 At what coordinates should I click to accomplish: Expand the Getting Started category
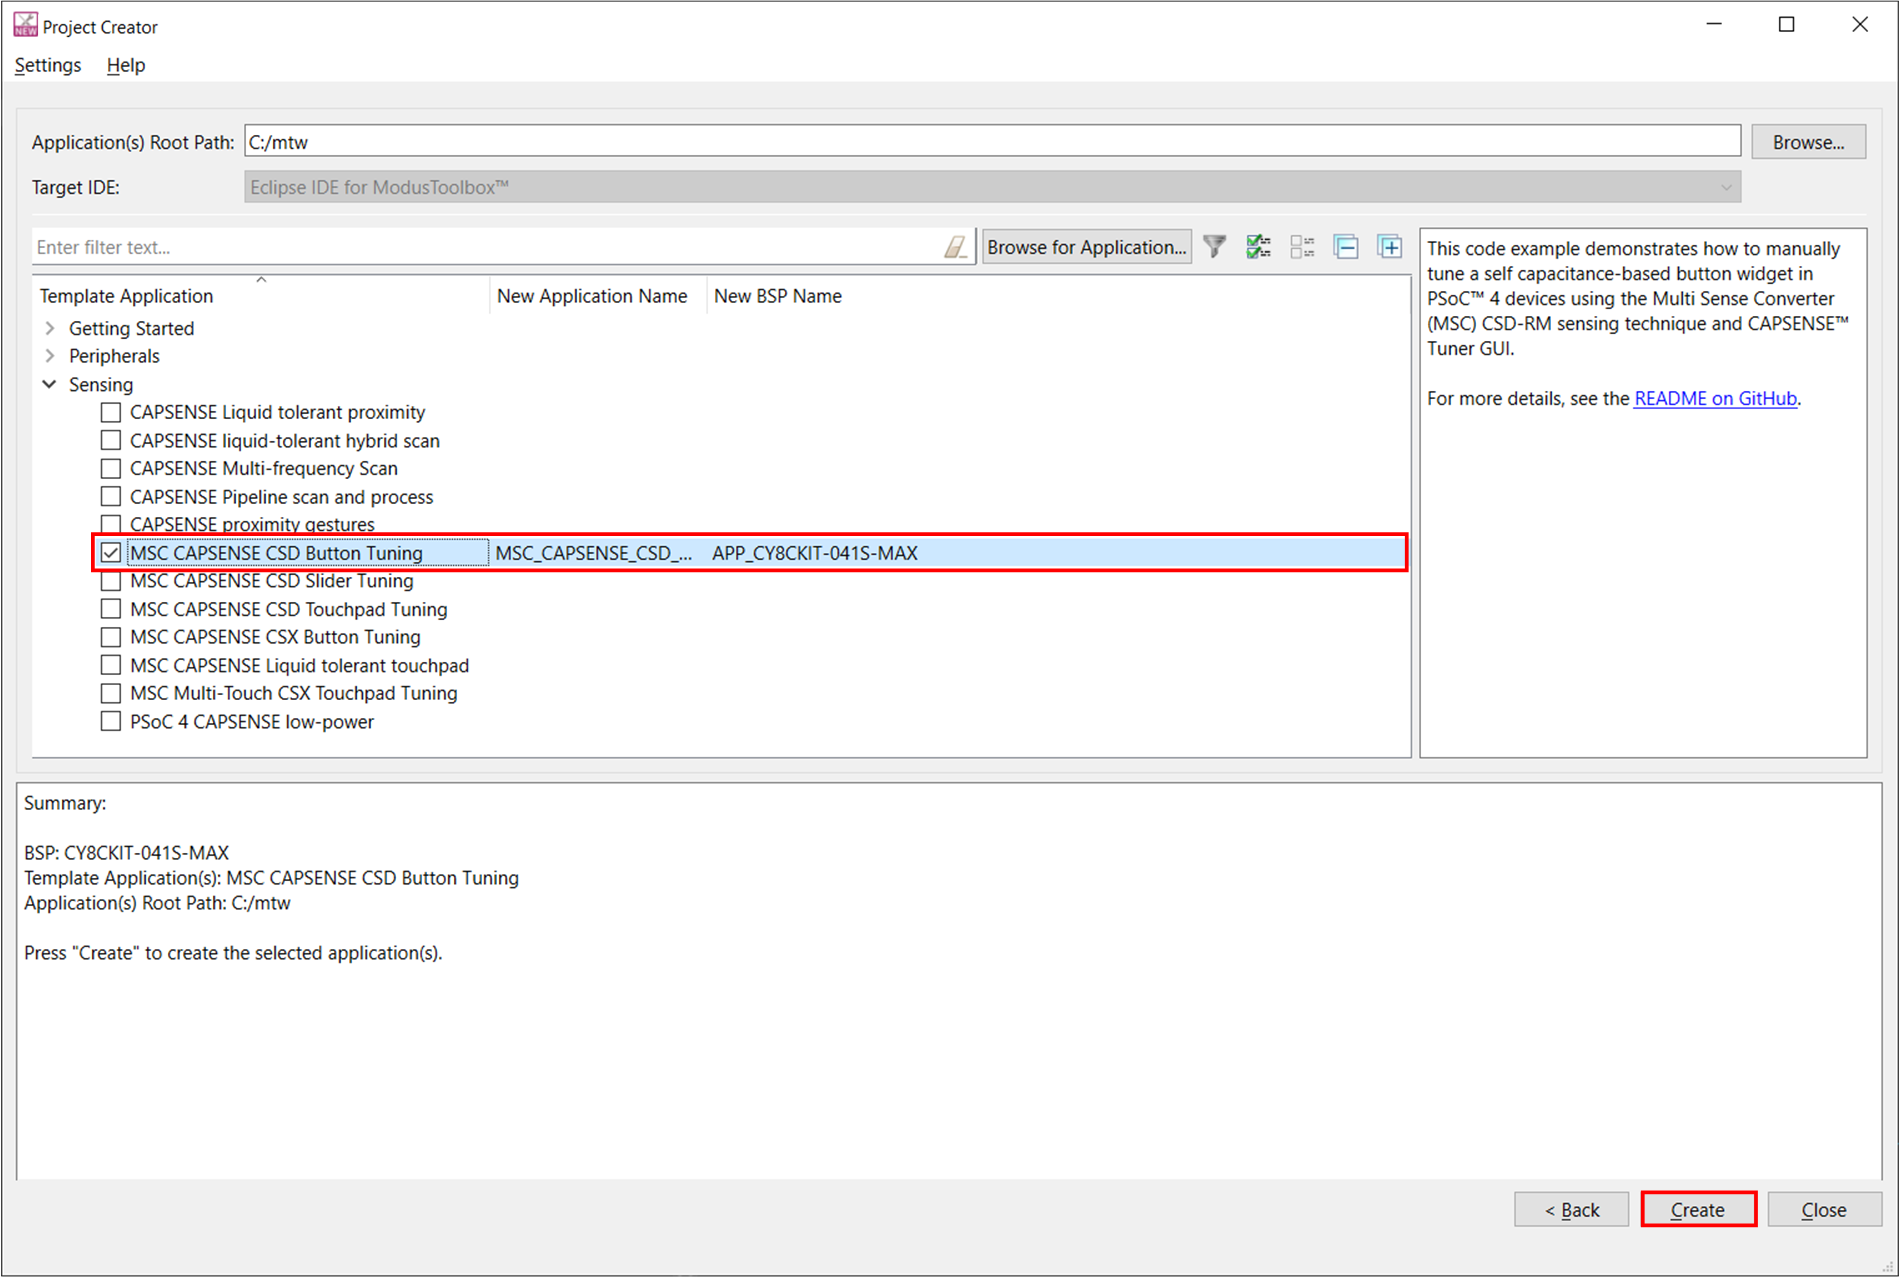point(50,328)
